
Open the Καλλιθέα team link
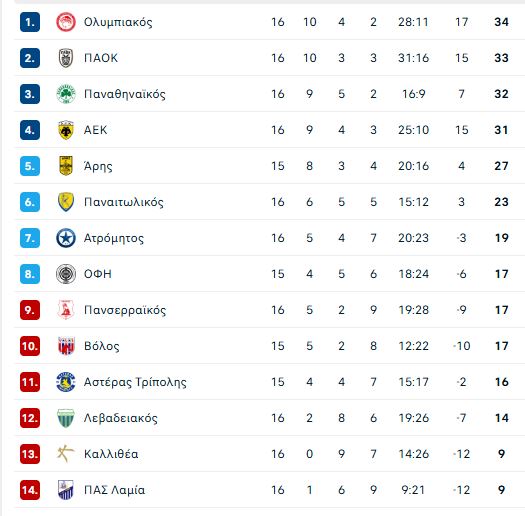click(x=111, y=454)
